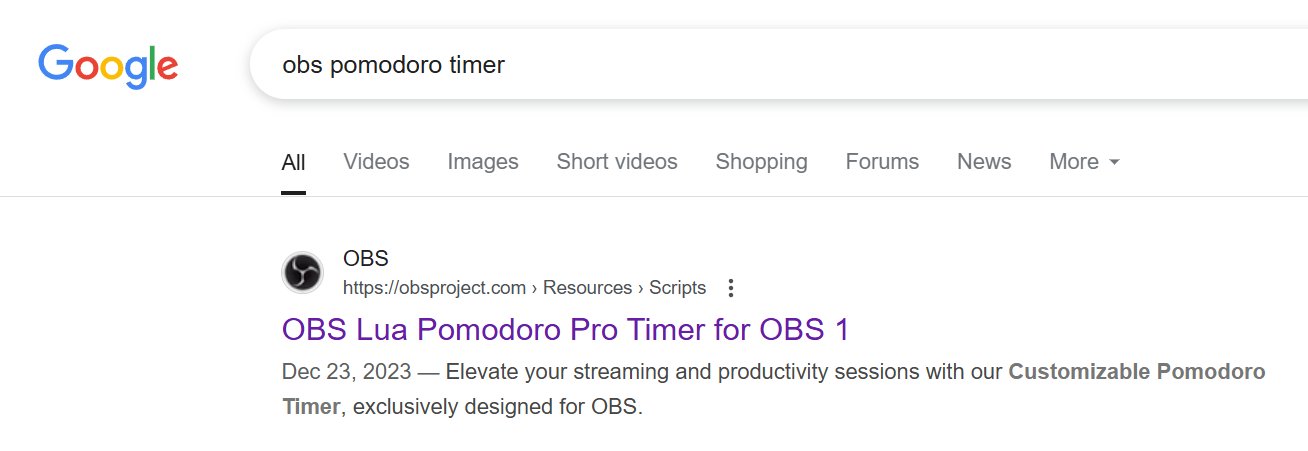The width and height of the screenshot is (1308, 451).
Task: Switch to the News tab
Action: point(984,162)
